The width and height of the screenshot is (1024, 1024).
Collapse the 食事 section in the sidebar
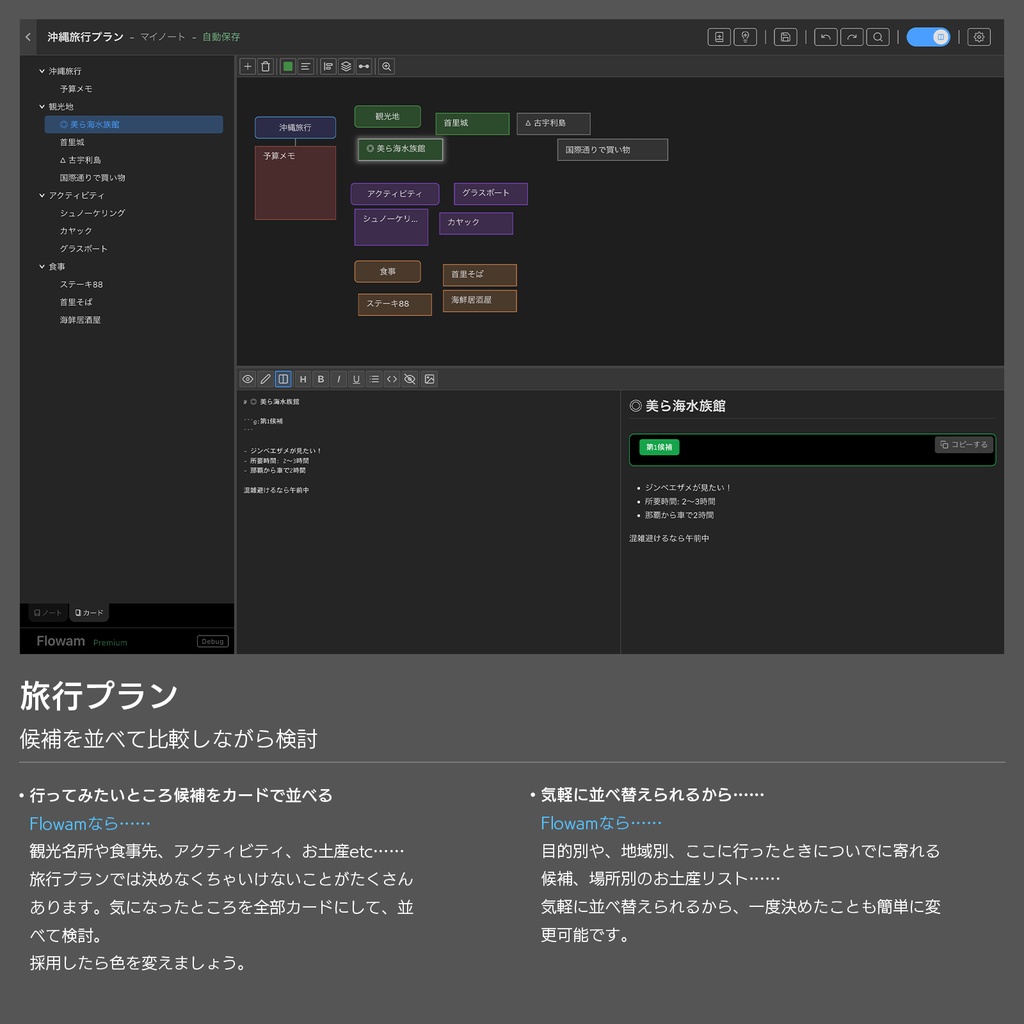pos(40,266)
